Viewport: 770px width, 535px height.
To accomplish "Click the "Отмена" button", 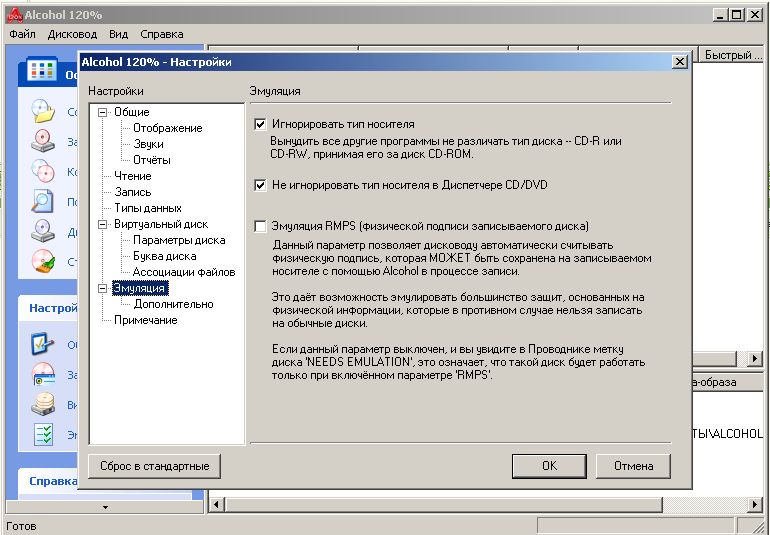I will point(633,466).
